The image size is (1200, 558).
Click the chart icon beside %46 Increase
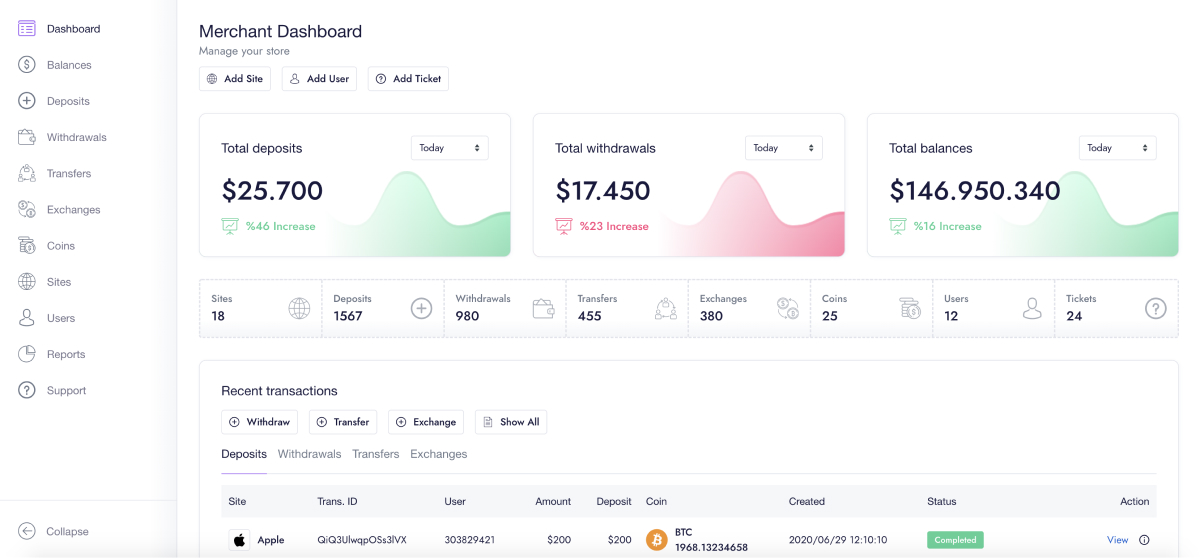point(230,226)
